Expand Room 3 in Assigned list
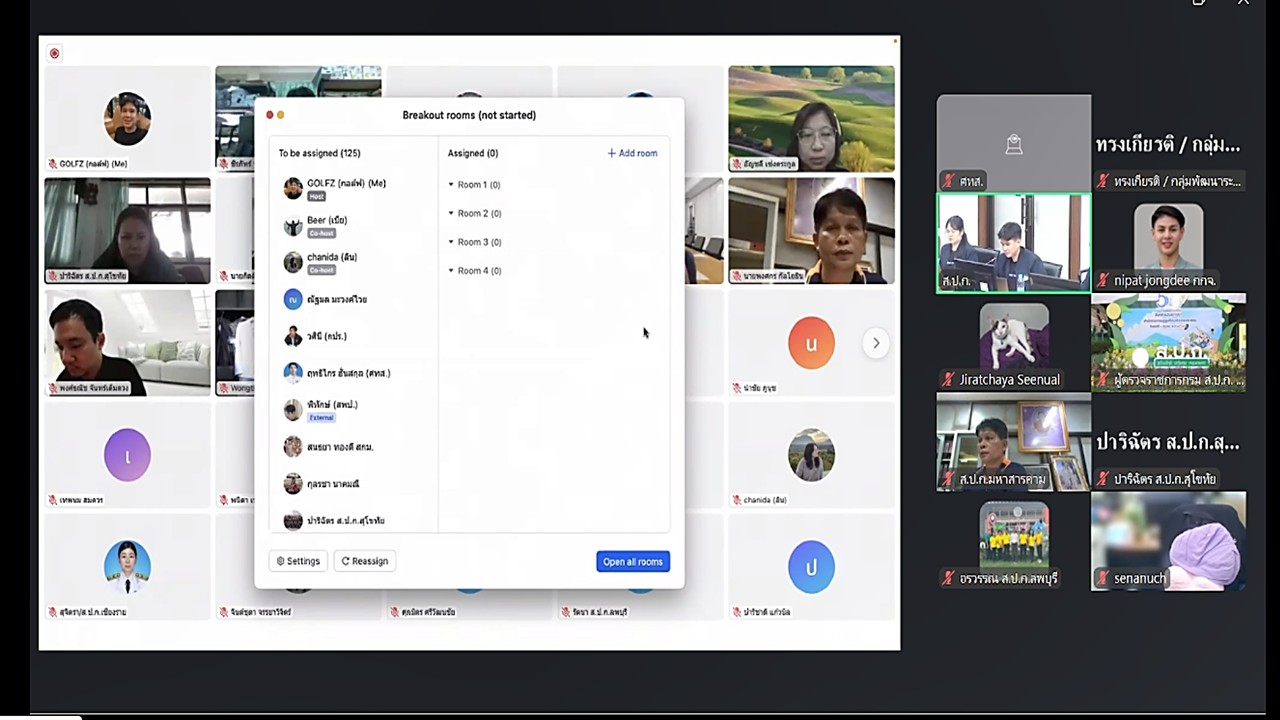This screenshot has width=1280, height=720. 474,242
